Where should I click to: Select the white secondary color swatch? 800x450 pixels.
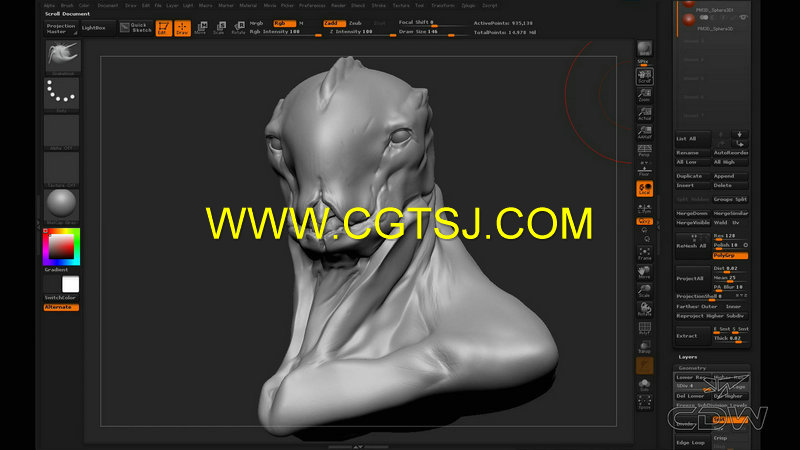70,284
